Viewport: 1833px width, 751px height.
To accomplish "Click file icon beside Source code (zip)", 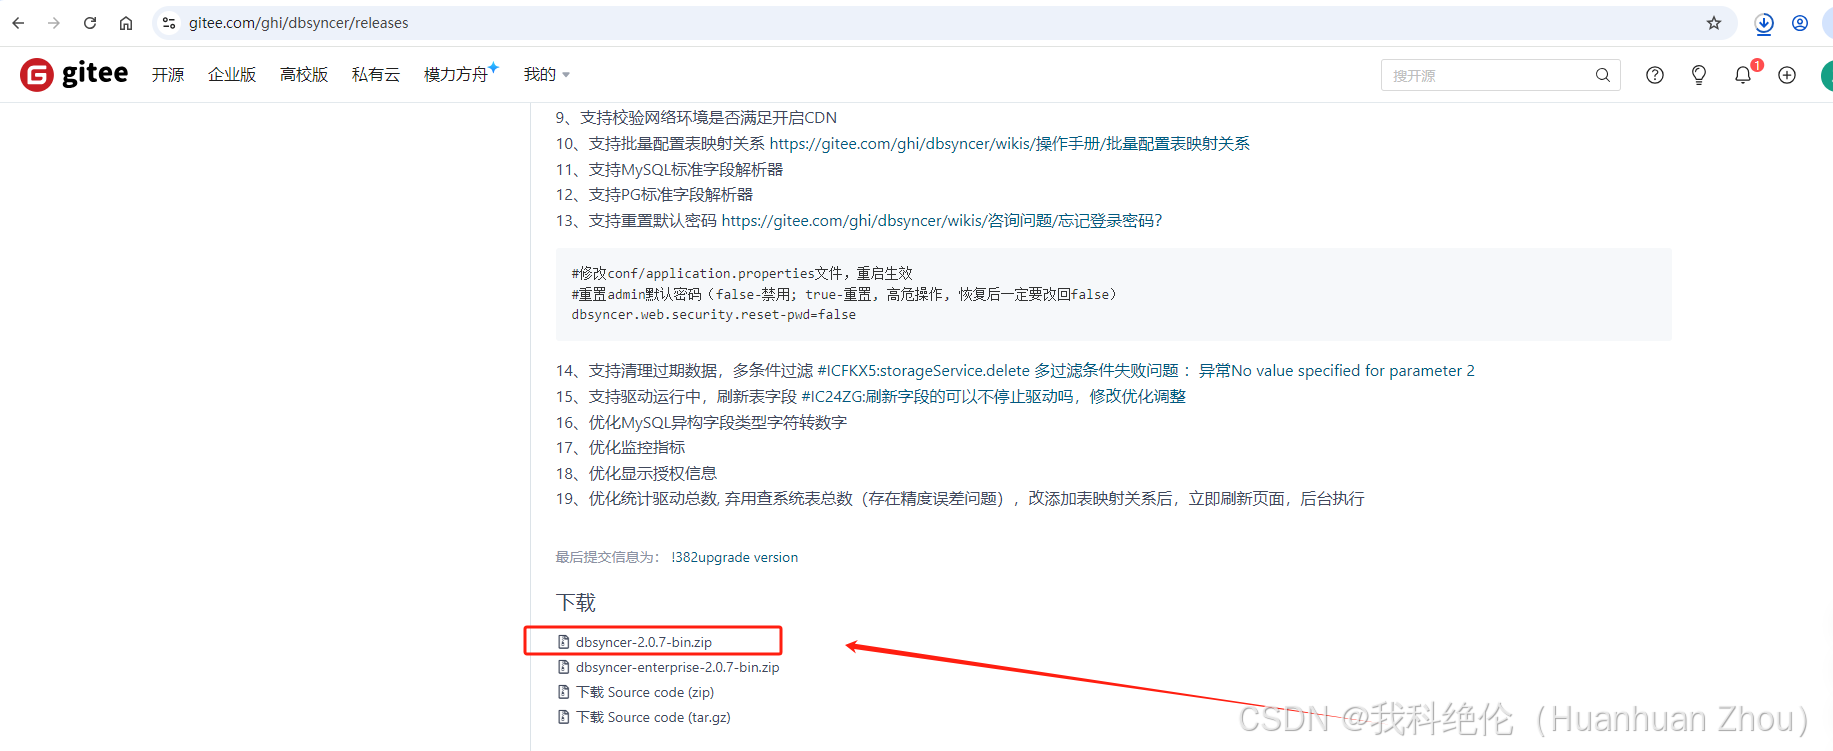I will pyautogui.click(x=564, y=692).
